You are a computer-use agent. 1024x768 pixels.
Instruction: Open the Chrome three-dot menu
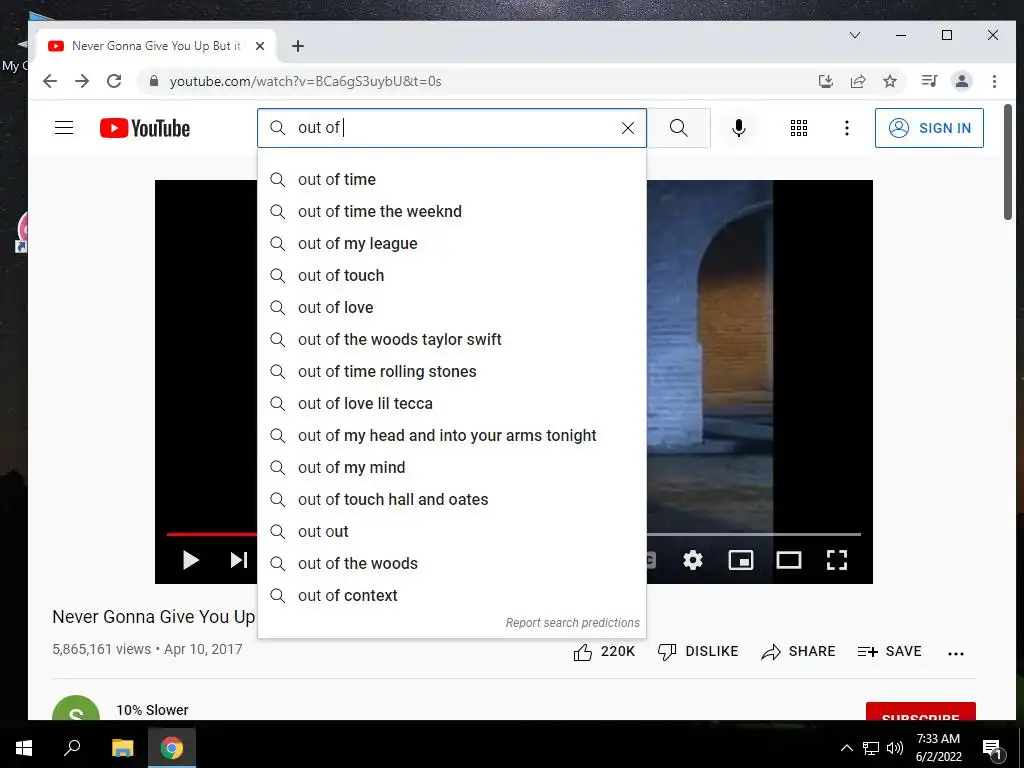[994, 81]
